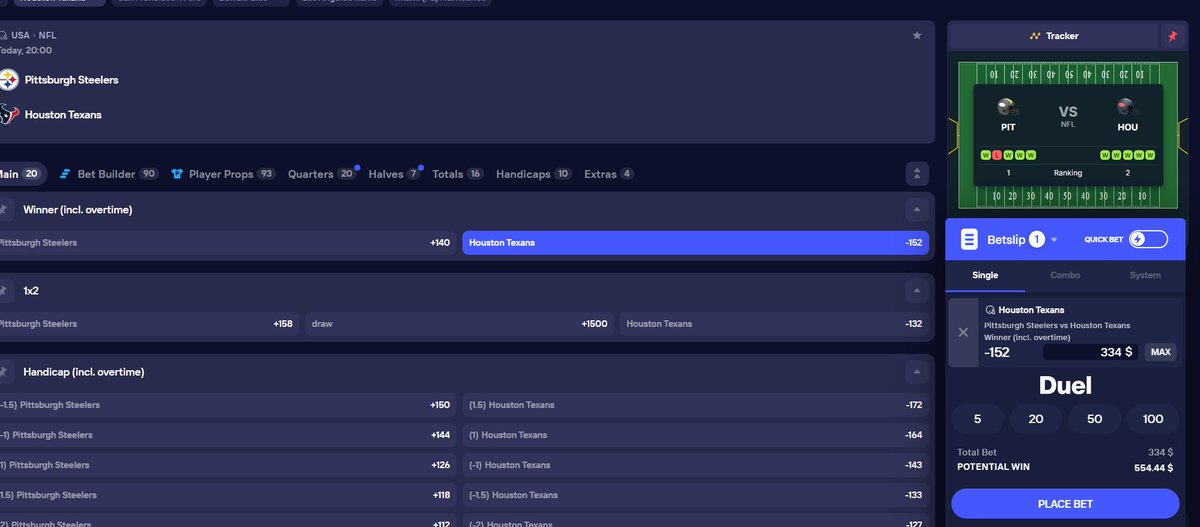This screenshot has height=527, width=1200.
Task: Select (1.5) Houston Texans -172 handicap
Action: 695,405
